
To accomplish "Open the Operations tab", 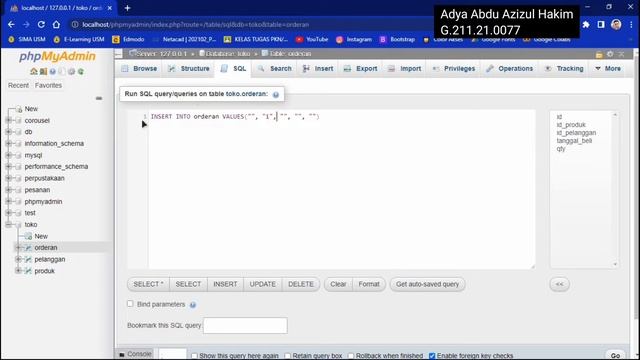I will point(509,69).
